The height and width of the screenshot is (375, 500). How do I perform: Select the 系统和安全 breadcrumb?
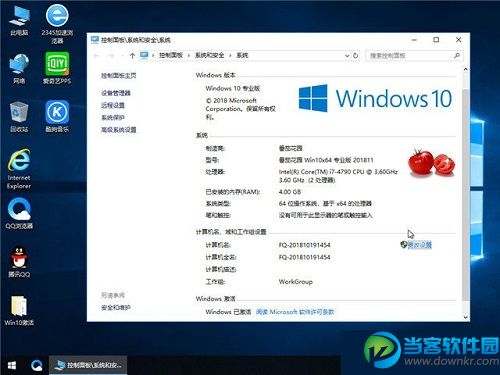click(209, 55)
